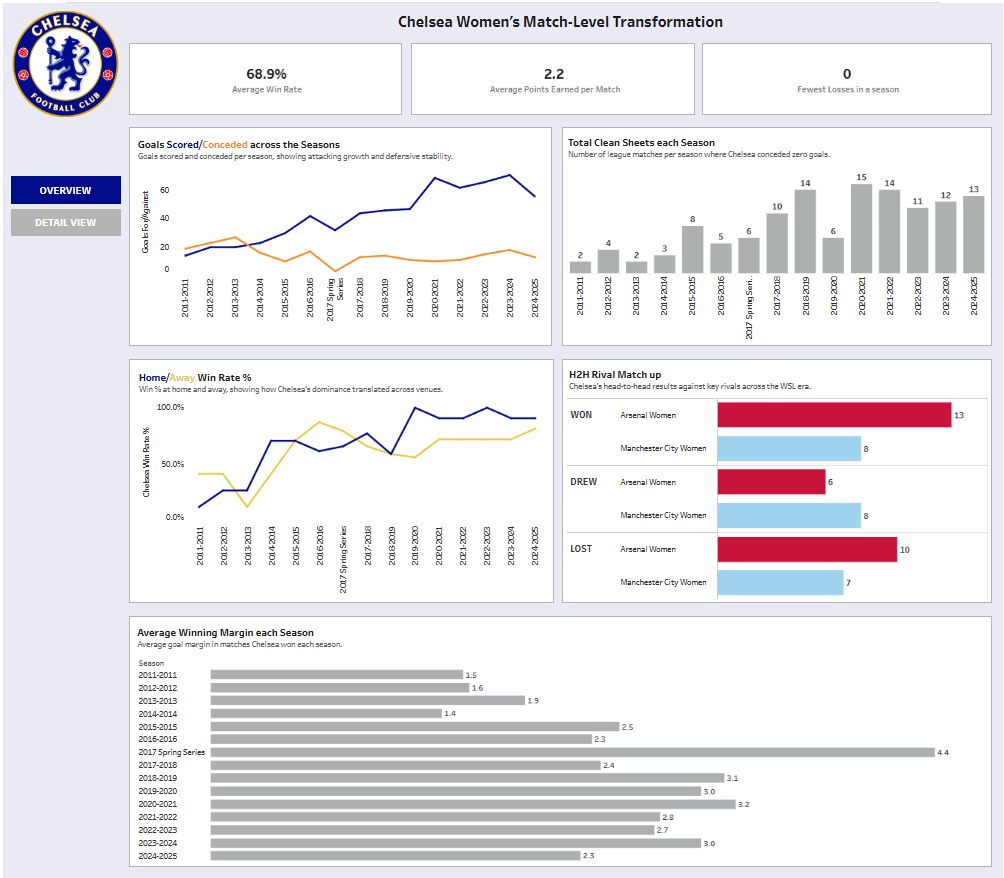Click the 2017 Spring Series winning margin bar
Screen dimensions: 1004x878
pyautogui.click(x=572, y=752)
